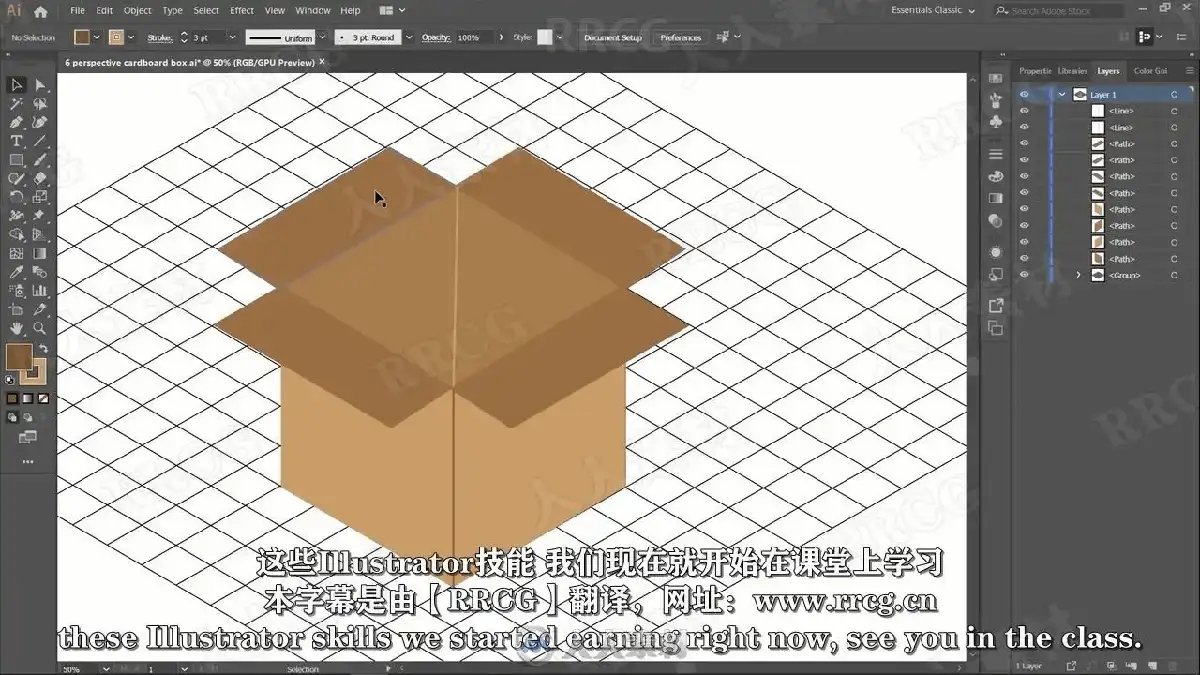Select the Hand tool
The width and height of the screenshot is (1200, 675).
pos(17,328)
